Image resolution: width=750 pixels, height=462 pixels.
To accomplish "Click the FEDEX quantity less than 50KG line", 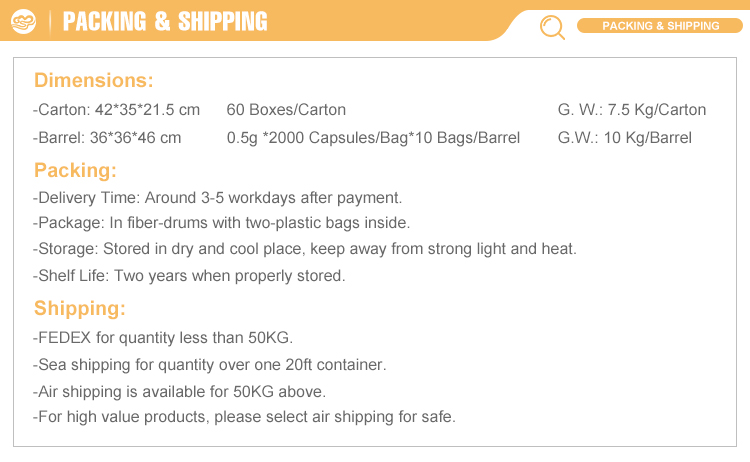I will click(x=163, y=338).
